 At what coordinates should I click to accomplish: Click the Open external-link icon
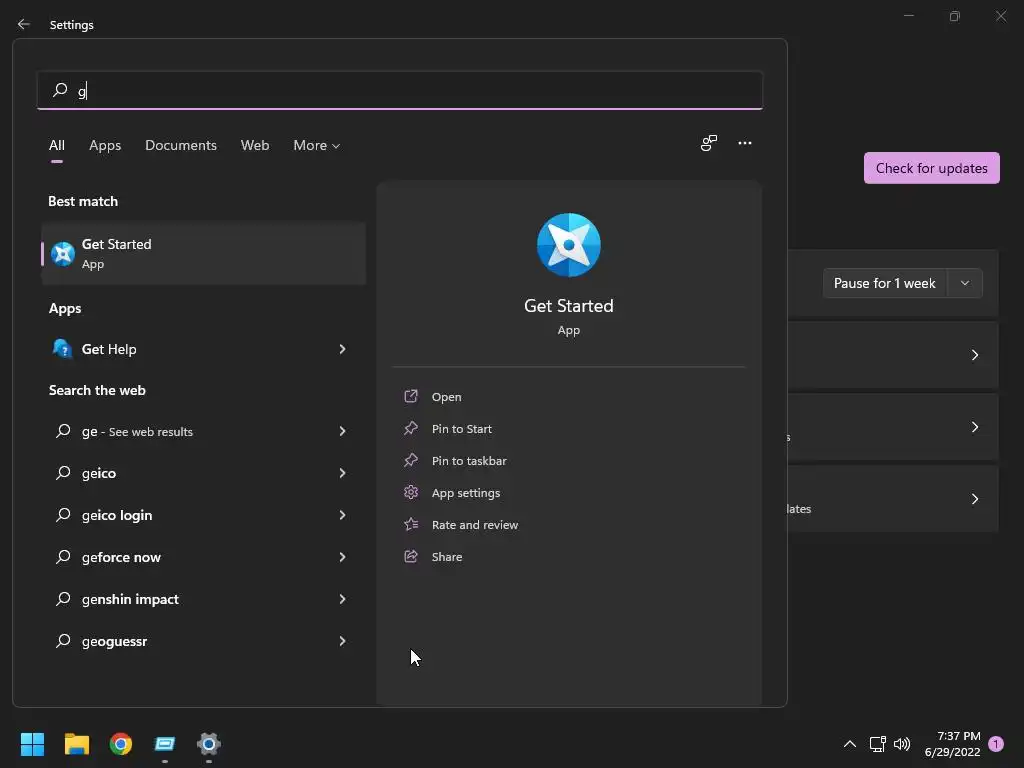pyautogui.click(x=411, y=396)
